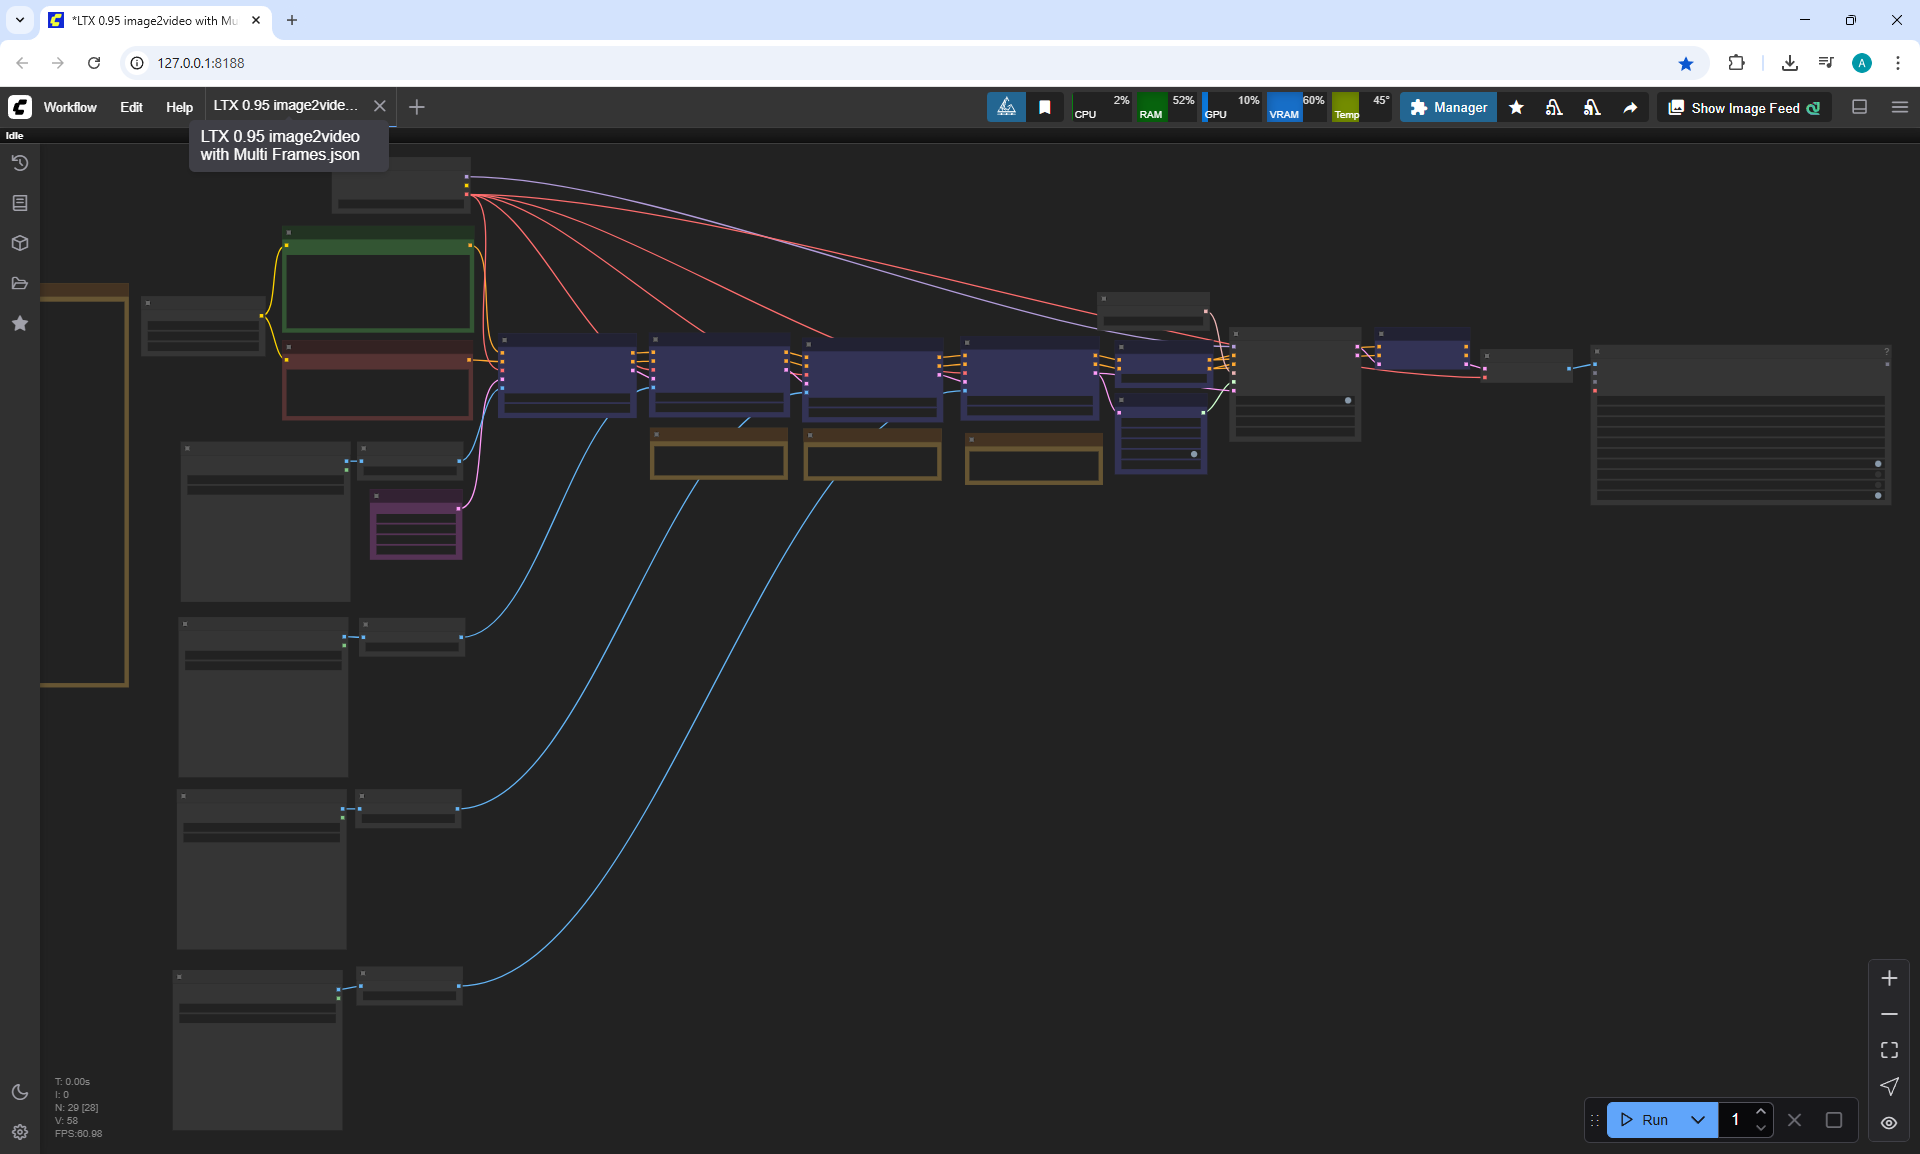This screenshot has height=1154, width=1920.
Task: Open the Edit menu
Action: pos(131,107)
